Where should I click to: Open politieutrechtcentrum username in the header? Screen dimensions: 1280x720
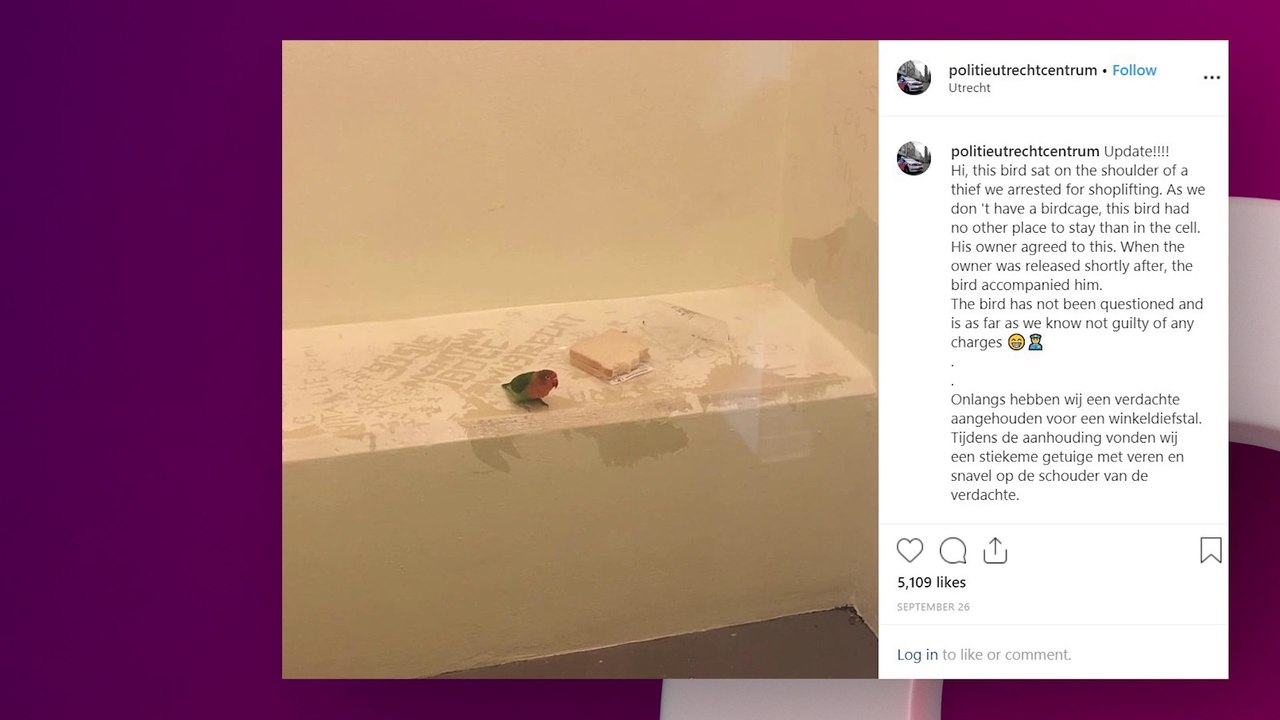click(x=1022, y=70)
